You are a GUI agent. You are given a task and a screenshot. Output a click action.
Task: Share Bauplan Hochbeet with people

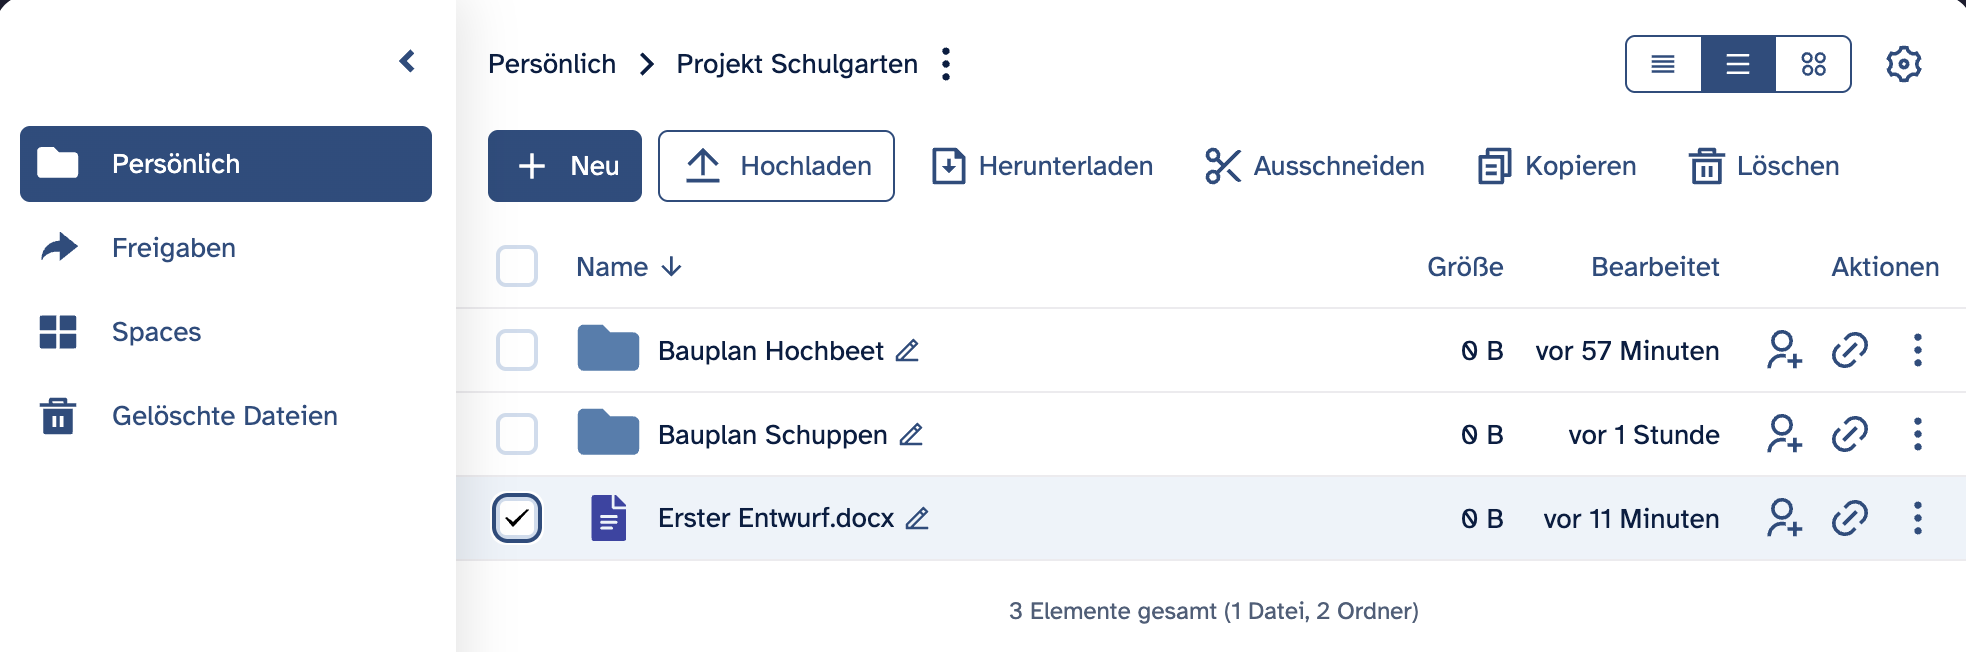click(1784, 350)
